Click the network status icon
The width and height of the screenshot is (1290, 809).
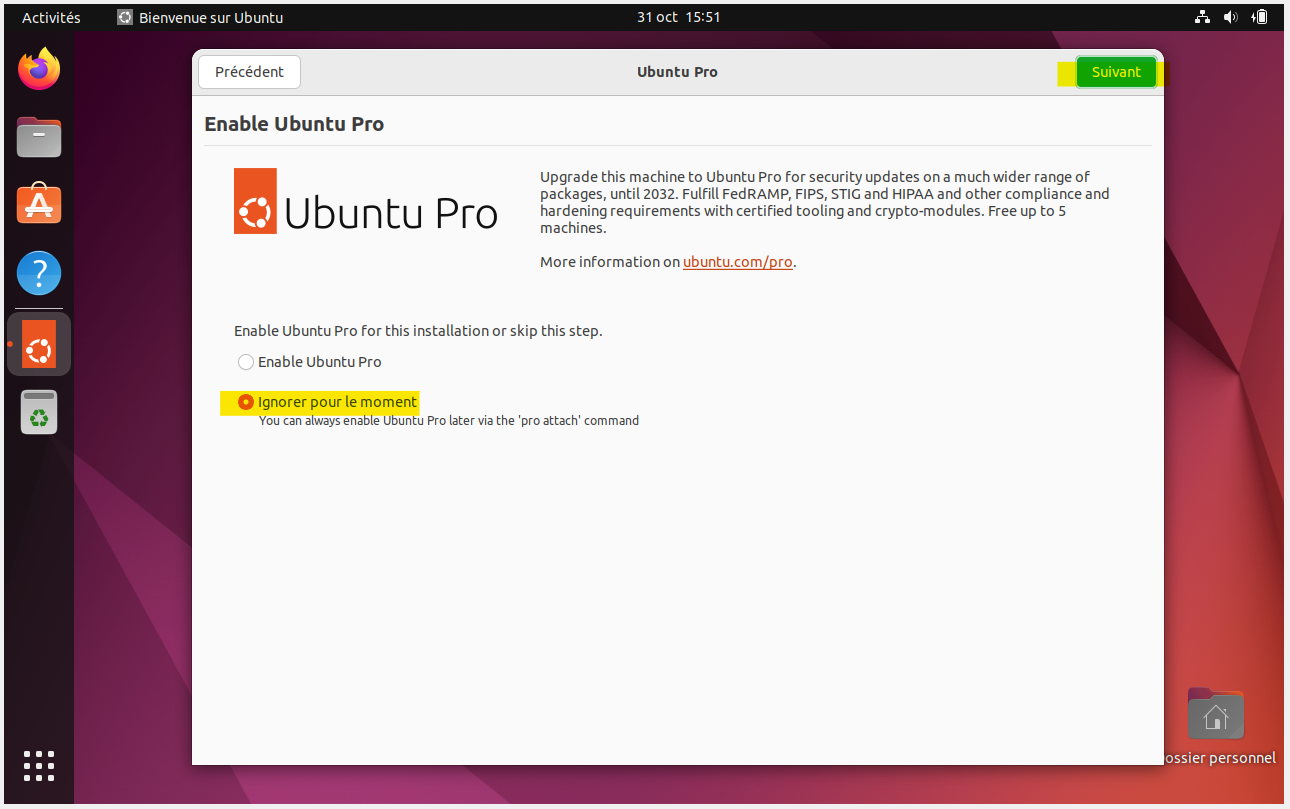(x=1202, y=17)
